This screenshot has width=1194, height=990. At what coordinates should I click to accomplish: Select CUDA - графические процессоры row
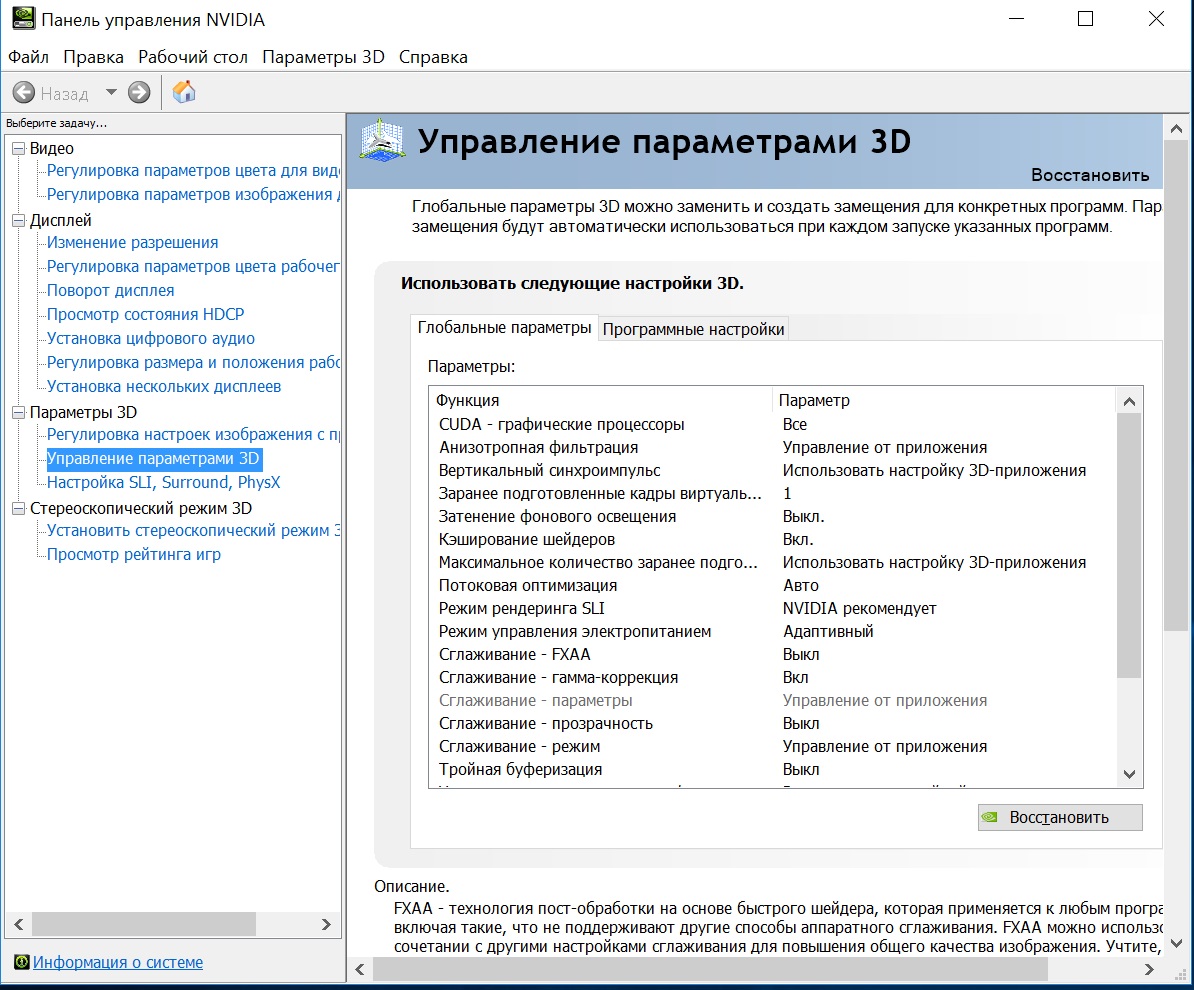[x=773, y=424]
